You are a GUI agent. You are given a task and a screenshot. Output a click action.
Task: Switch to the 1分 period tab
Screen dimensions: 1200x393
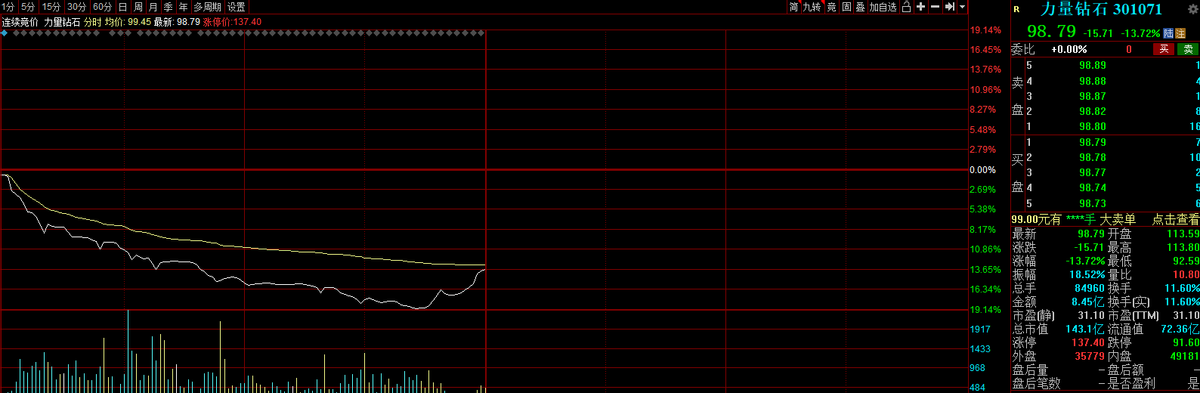[9, 6]
